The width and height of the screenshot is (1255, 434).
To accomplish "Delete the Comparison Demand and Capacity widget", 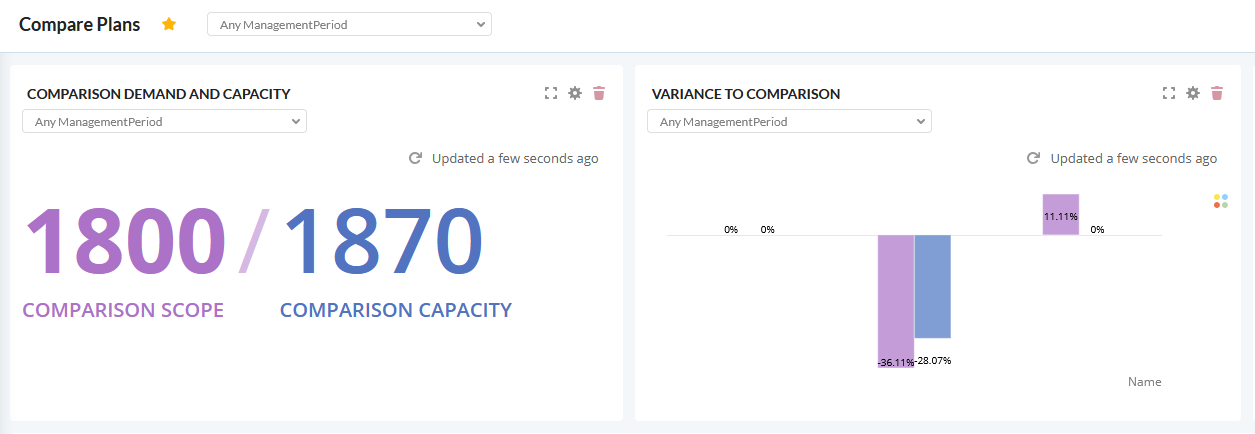I will click(599, 93).
